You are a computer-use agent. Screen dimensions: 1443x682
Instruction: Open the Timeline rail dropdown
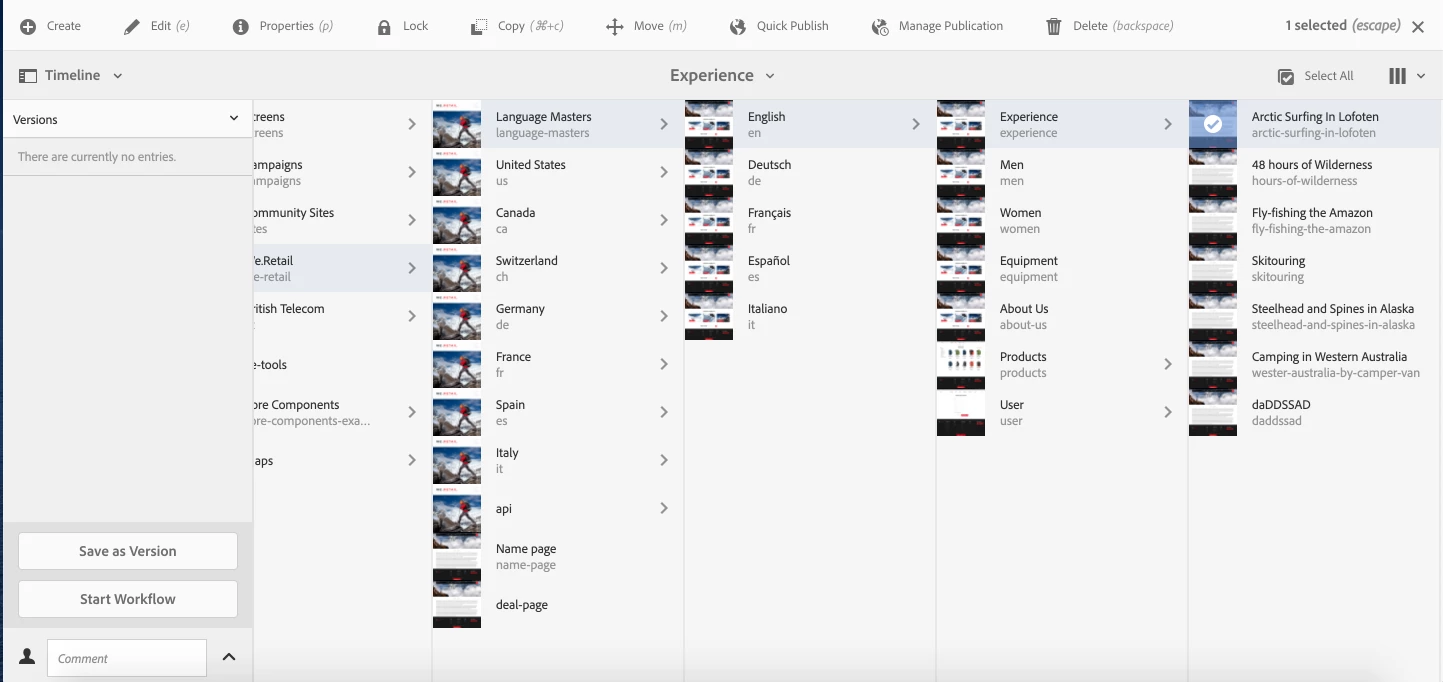point(118,76)
